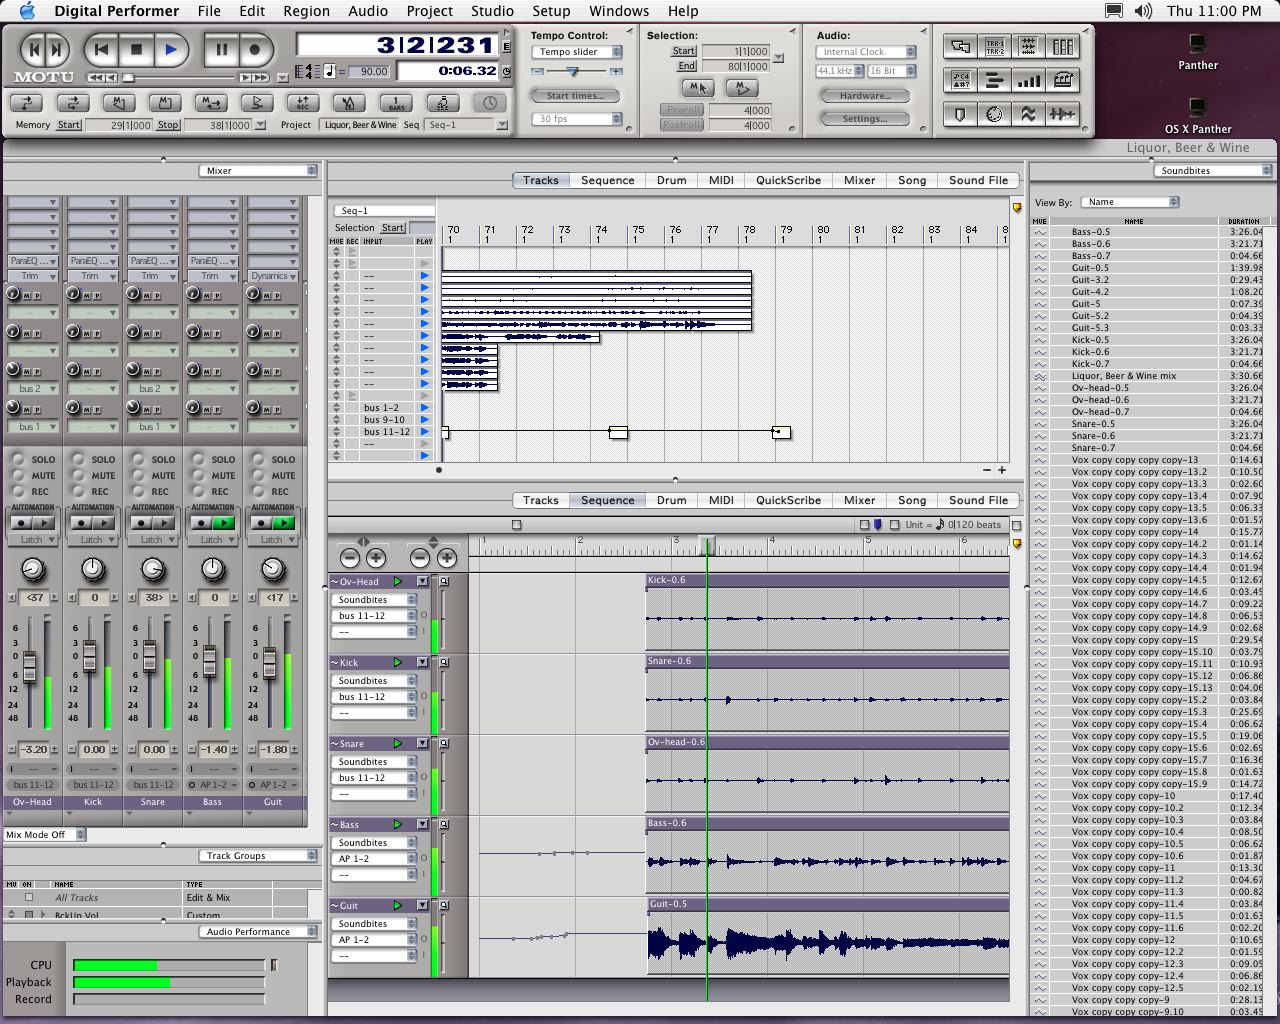Viewport: 1280px width, 1024px height.
Task: Switch to the lower QuickScribe tab
Action: pos(788,501)
